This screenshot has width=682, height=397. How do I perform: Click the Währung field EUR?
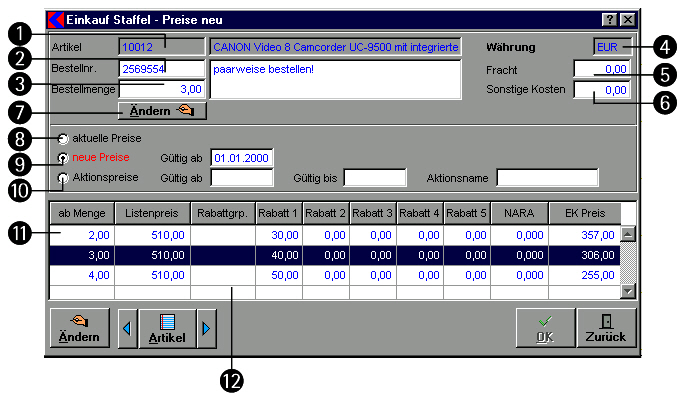[612, 47]
